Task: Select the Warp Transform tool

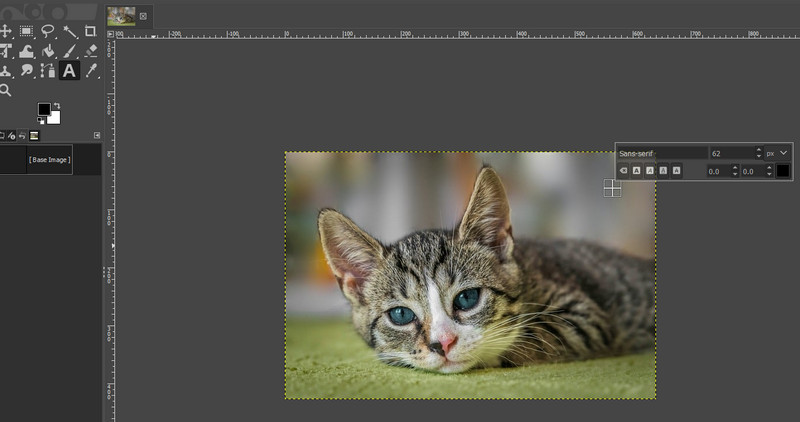Action: (x=27, y=51)
